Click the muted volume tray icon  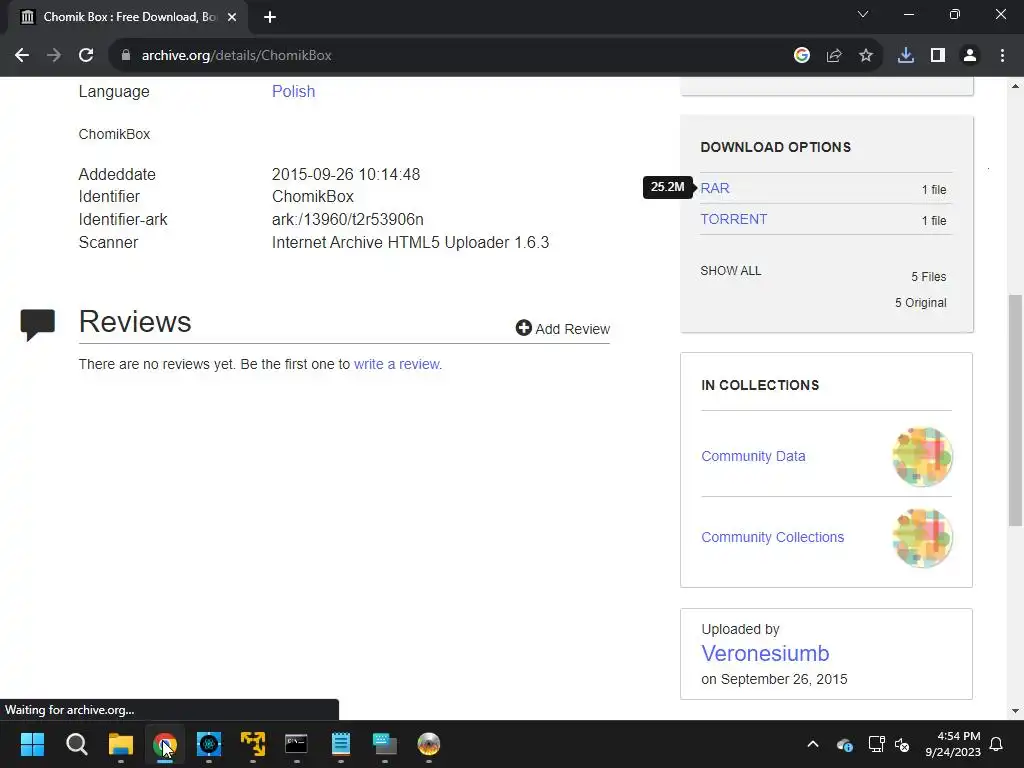coord(903,744)
